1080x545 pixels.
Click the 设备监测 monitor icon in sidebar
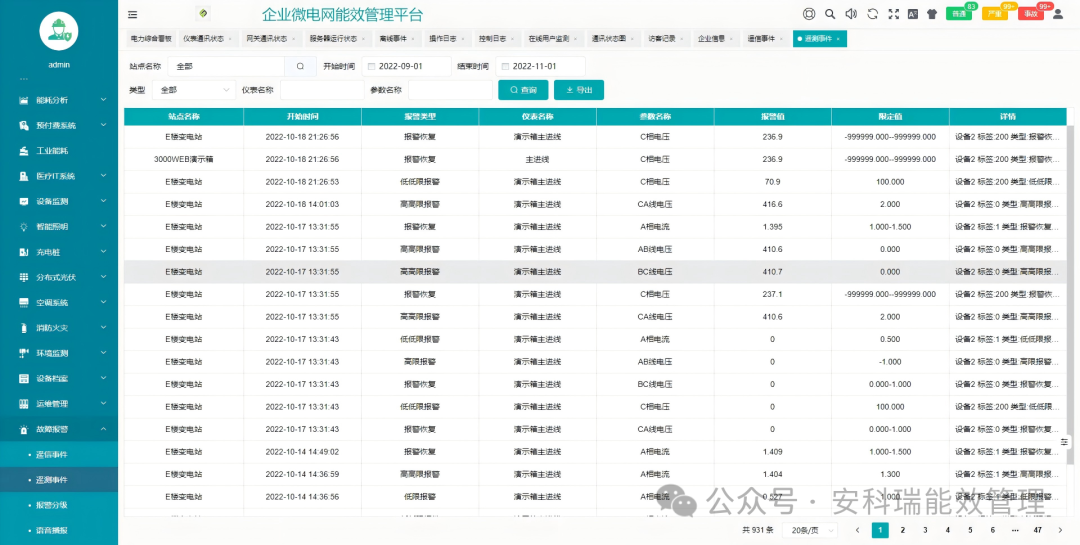point(23,201)
